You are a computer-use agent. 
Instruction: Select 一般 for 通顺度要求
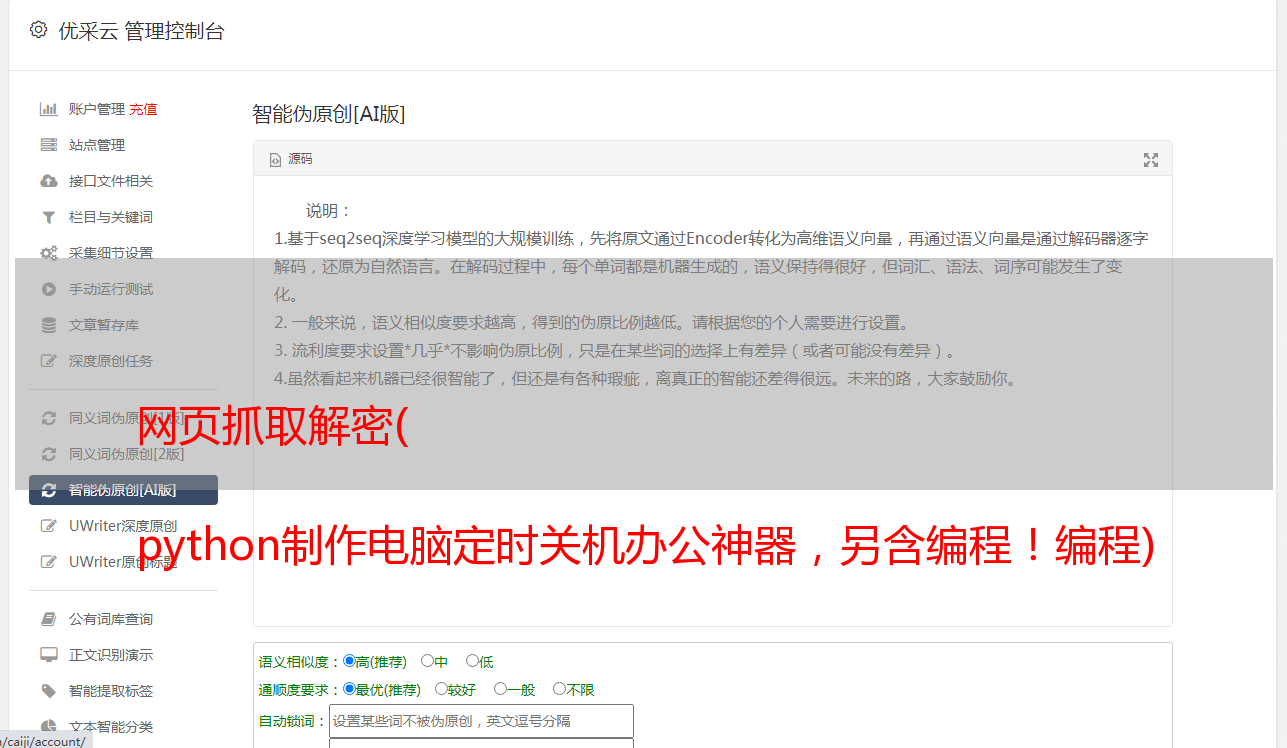click(500, 689)
